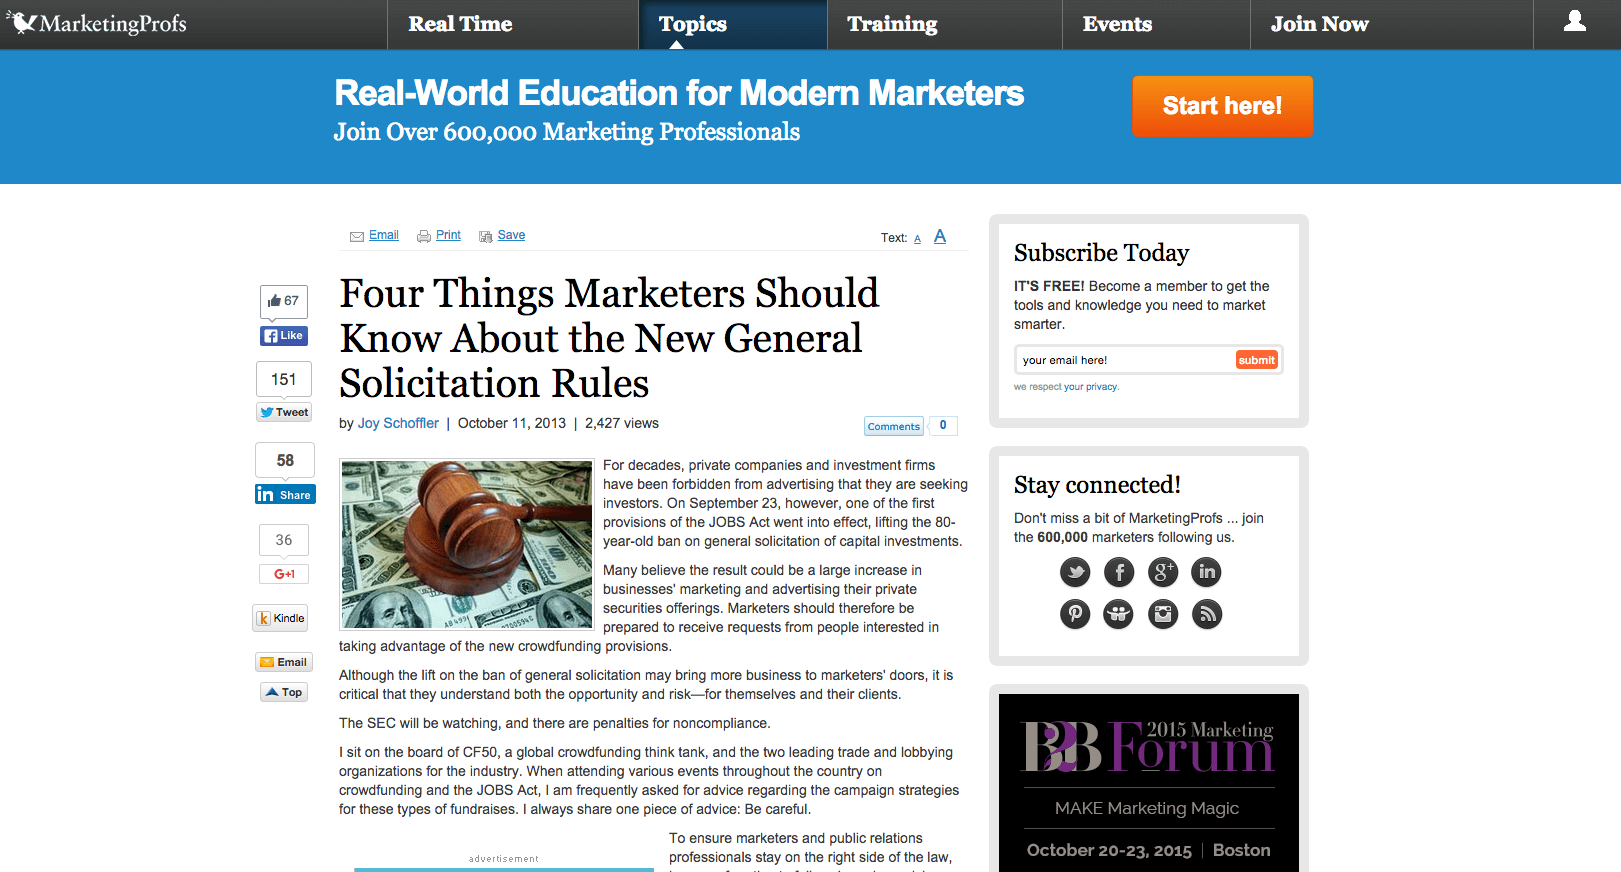Click the 2,427 views text
The width and height of the screenshot is (1621, 872).
pos(622,423)
